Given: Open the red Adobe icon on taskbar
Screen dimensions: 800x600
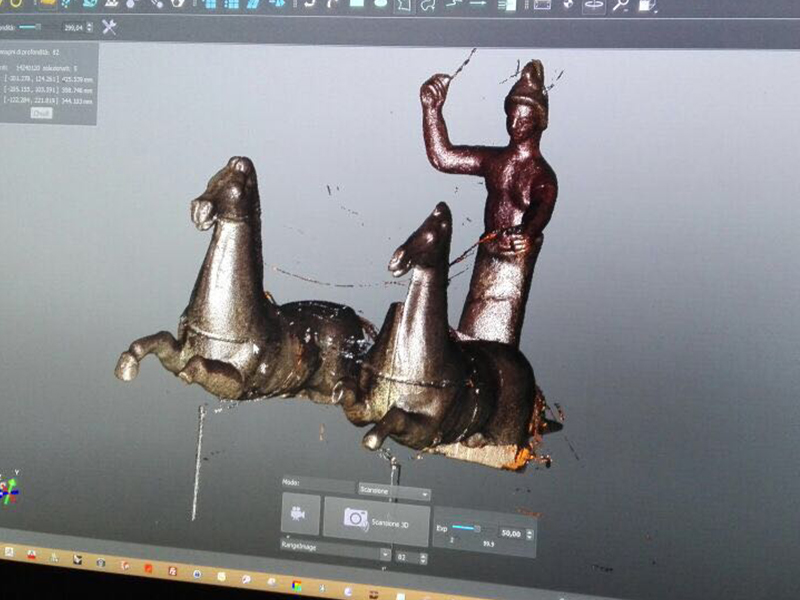Looking at the screenshot, I should pyautogui.click(x=32, y=555).
